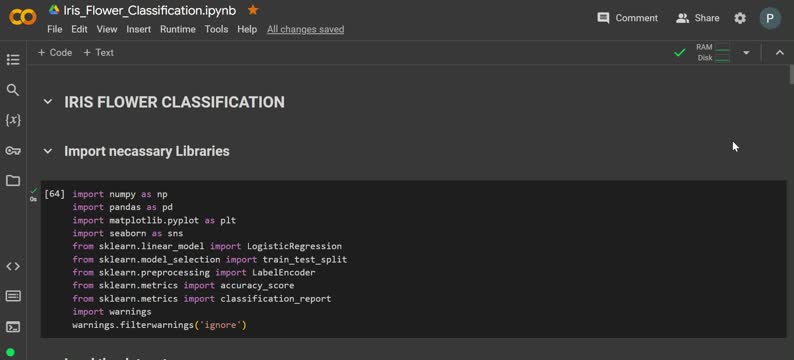Click the line 'import seaborn as sns'

[x=128, y=233]
